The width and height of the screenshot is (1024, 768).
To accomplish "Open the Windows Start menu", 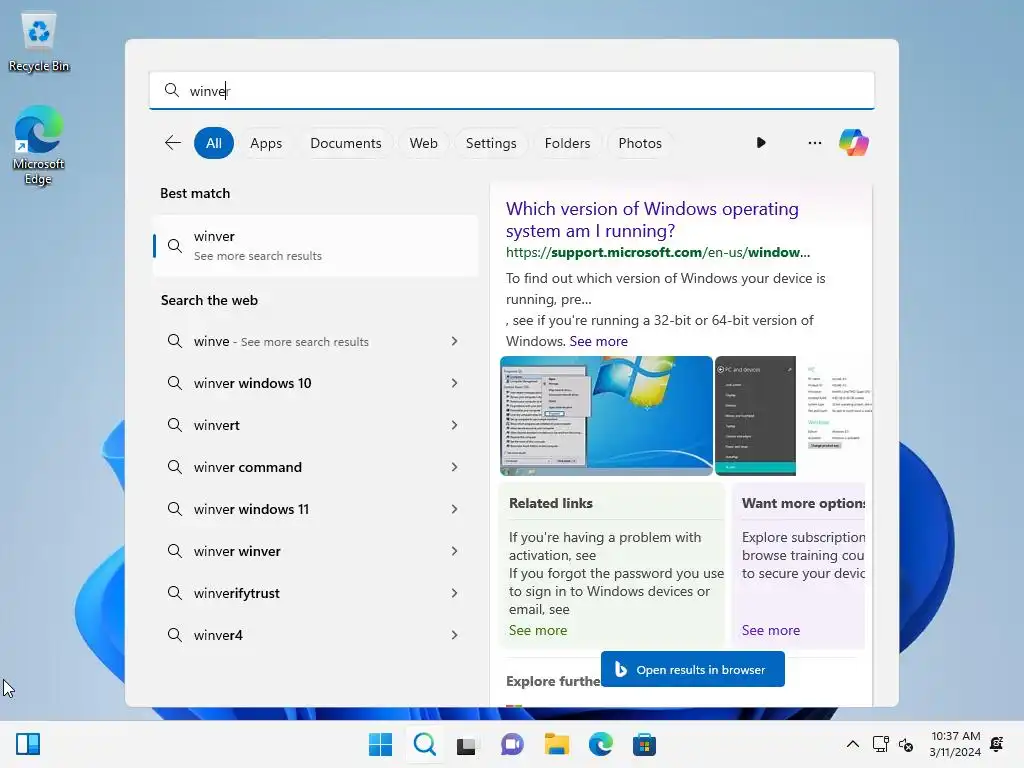I will [x=380, y=744].
